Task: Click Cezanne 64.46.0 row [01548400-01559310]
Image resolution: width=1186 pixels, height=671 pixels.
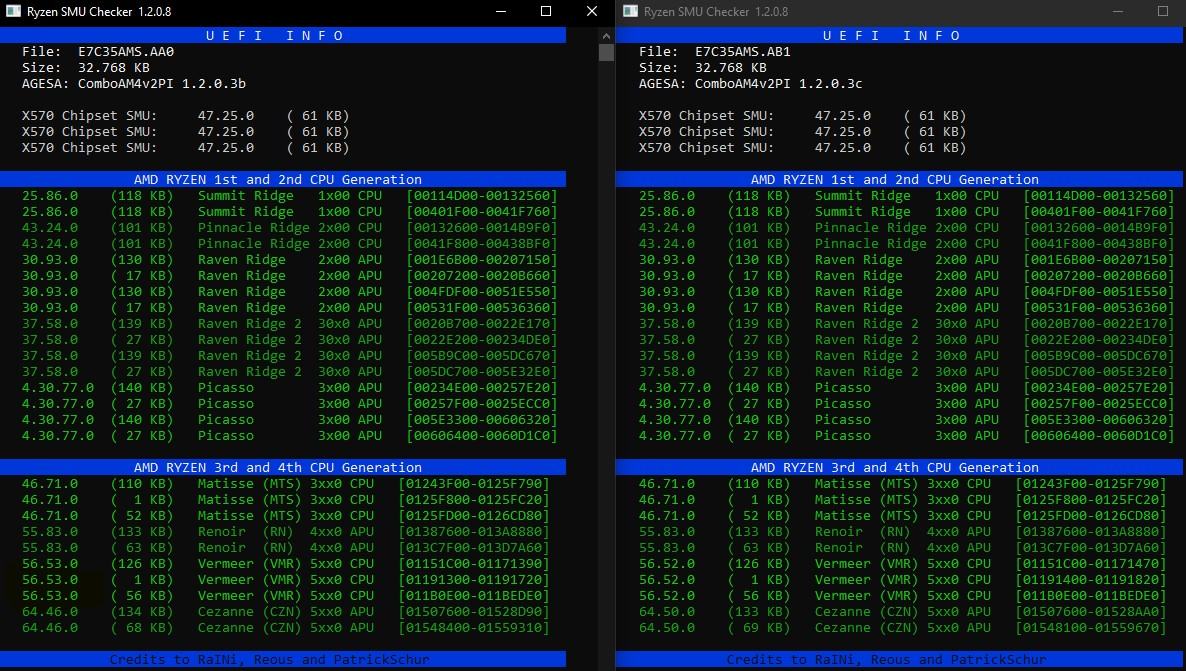Action: tap(286, 628)
